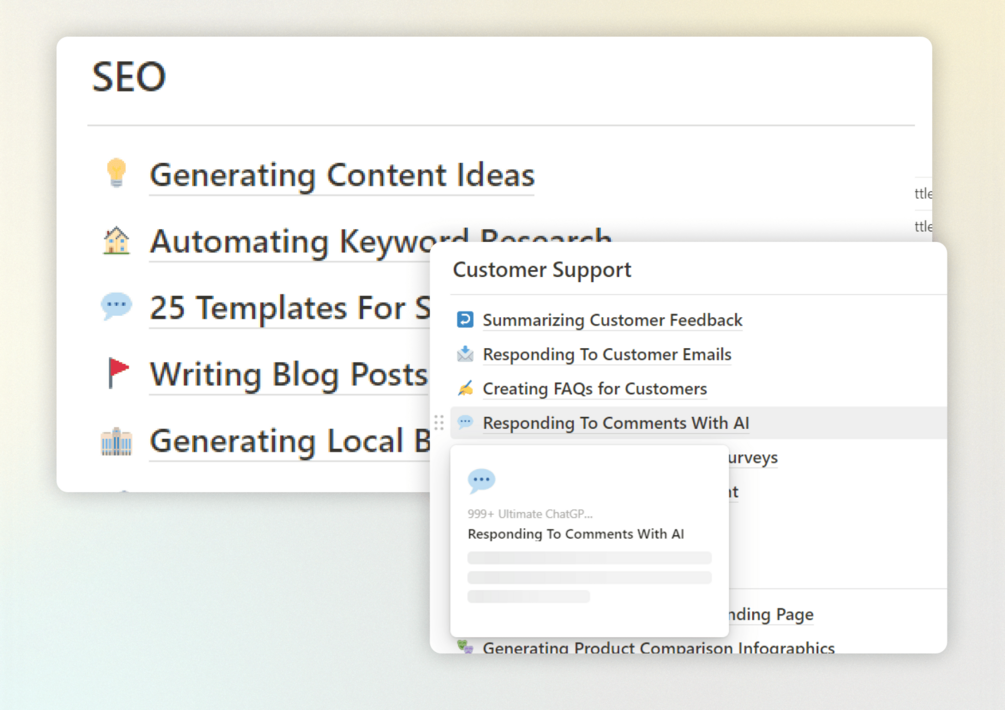Click the building icon beside Generating Local
The height and width of the screenshot is (710, 1005).
tap(116, 440)
